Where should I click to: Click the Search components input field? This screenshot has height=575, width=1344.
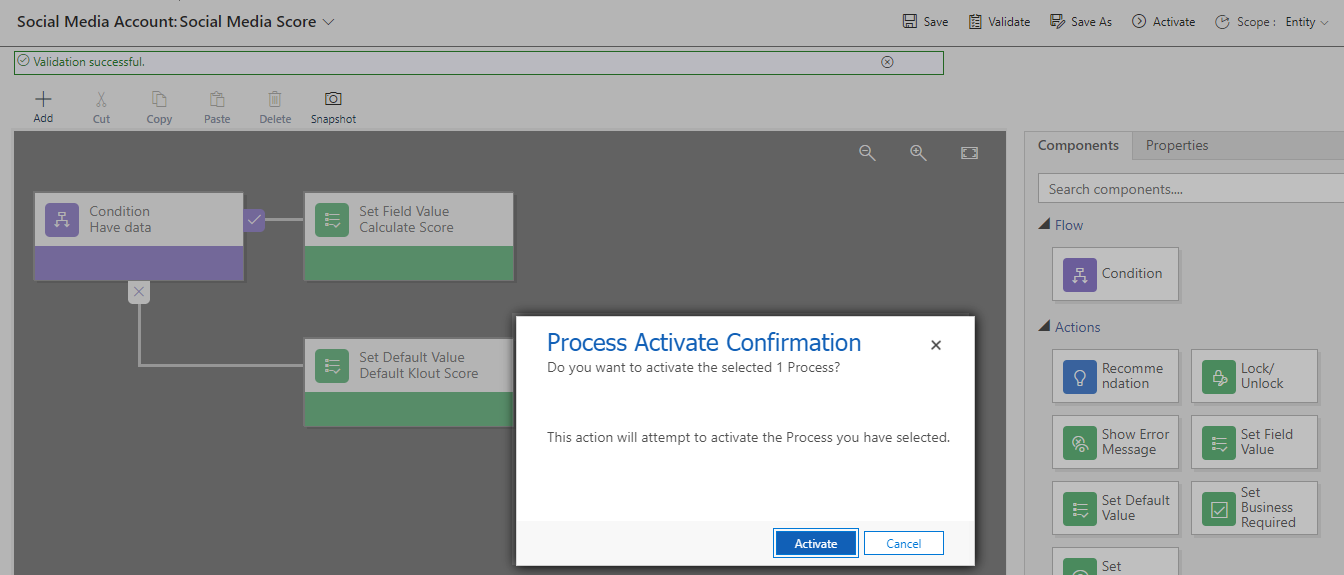coord(1190,189)
